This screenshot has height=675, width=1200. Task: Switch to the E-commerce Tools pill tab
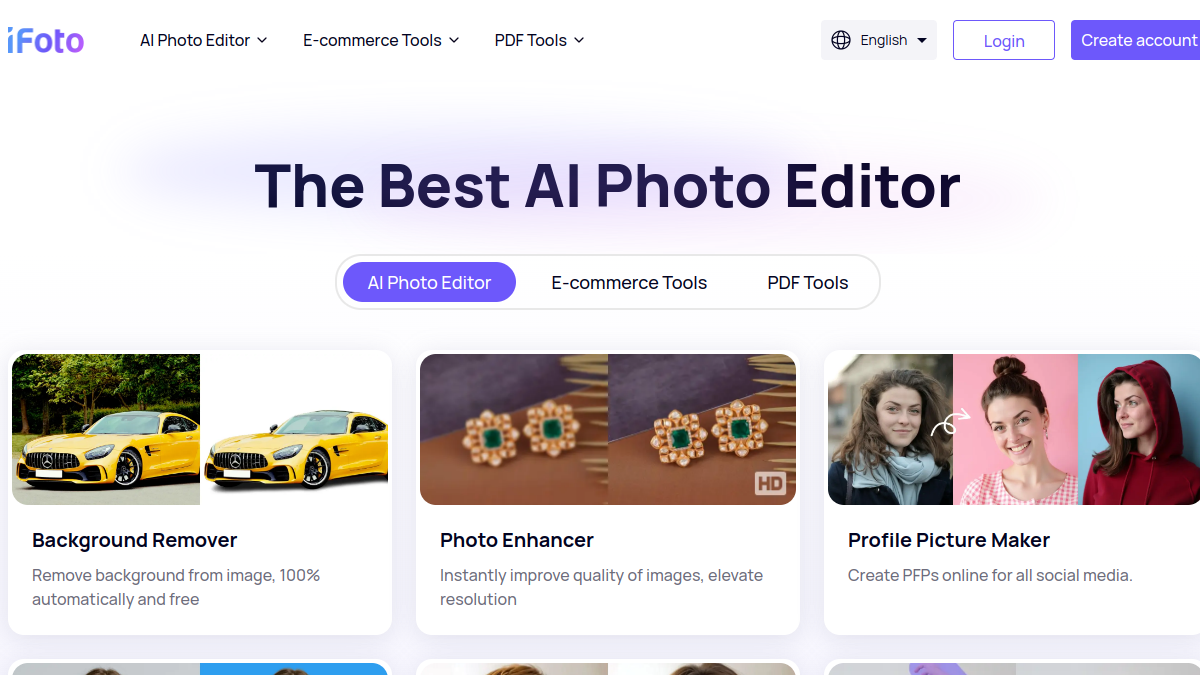[629, 282]
